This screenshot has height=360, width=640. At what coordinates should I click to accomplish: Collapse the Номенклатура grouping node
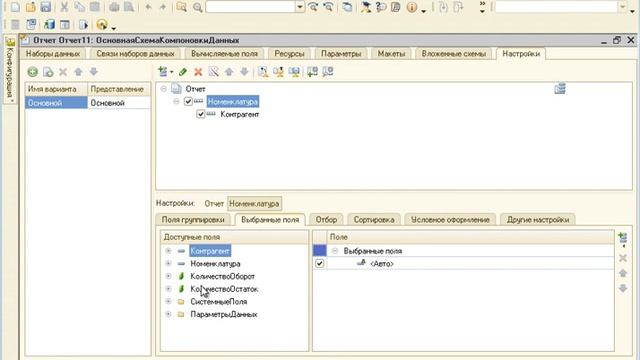[176, 101]
